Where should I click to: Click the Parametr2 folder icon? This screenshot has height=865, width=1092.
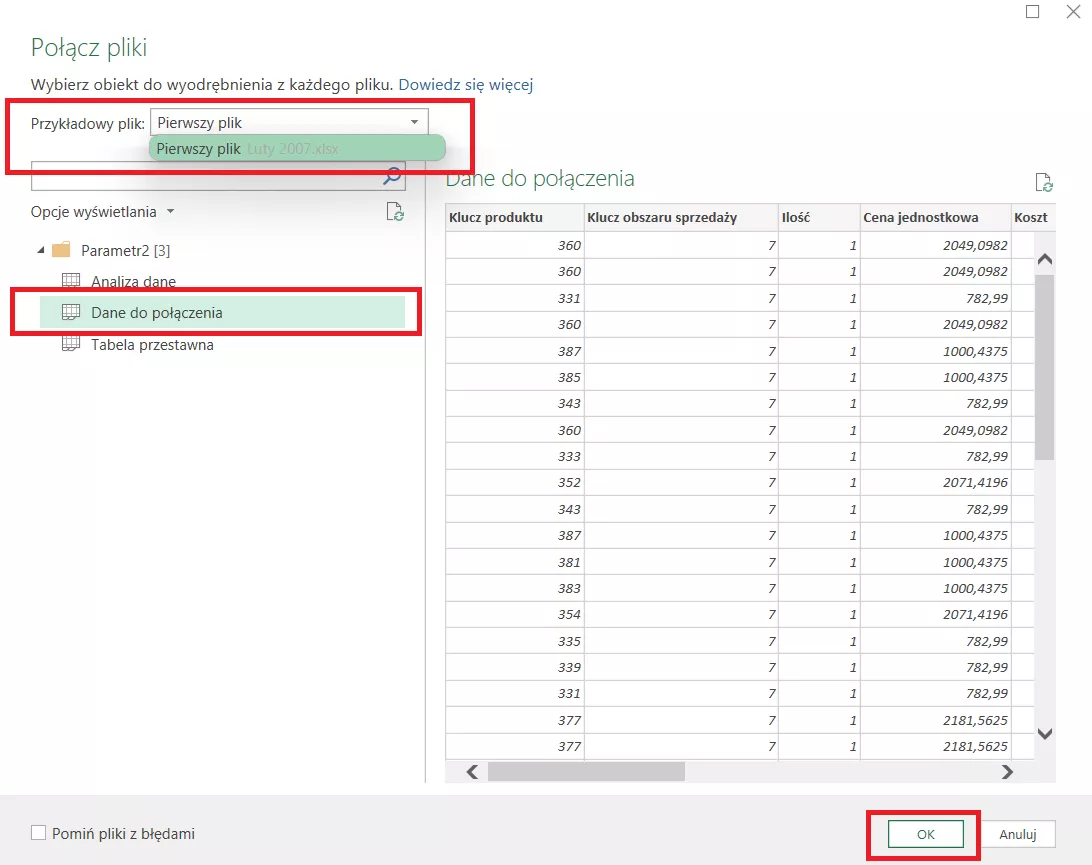point(61,250)
